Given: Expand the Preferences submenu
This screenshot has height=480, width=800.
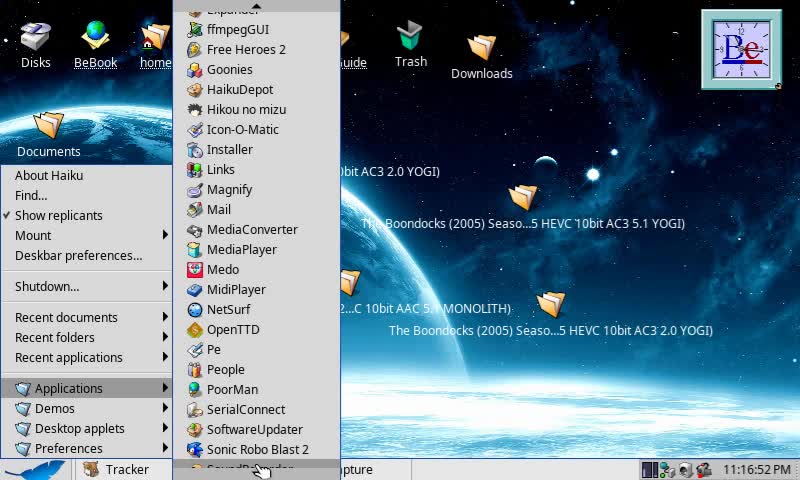Looking at the screenshot, I should click(86, 448).
